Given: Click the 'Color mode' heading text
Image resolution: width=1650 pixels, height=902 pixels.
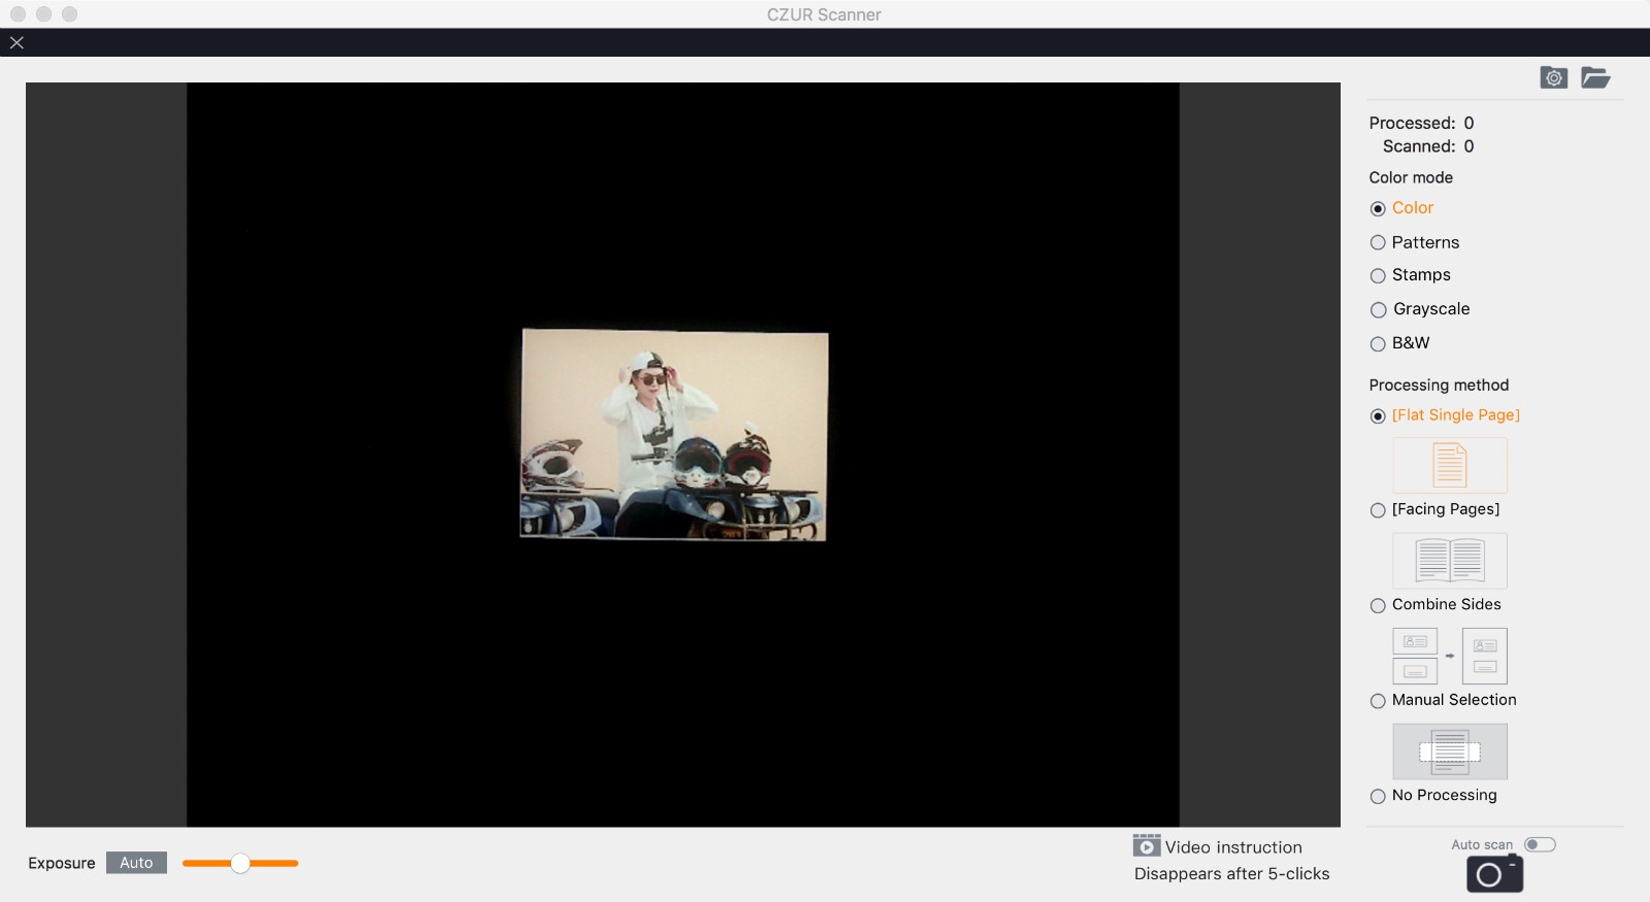Looking at the screenshot, I should (x=1411, y=177).
